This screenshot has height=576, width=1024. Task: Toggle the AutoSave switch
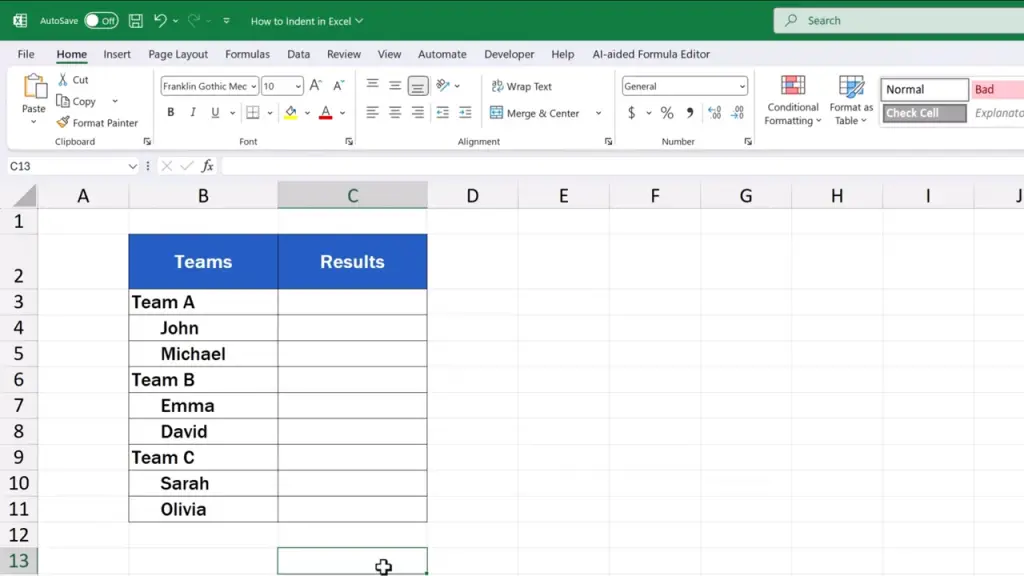click(100, 20)
